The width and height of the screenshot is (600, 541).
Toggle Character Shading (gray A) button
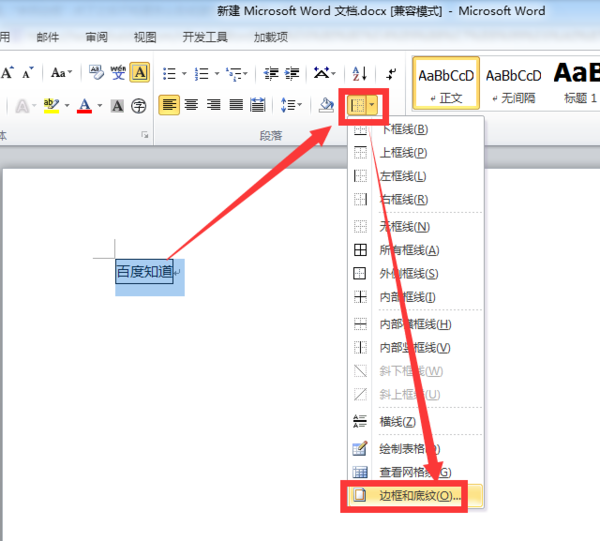click(117, 106)
